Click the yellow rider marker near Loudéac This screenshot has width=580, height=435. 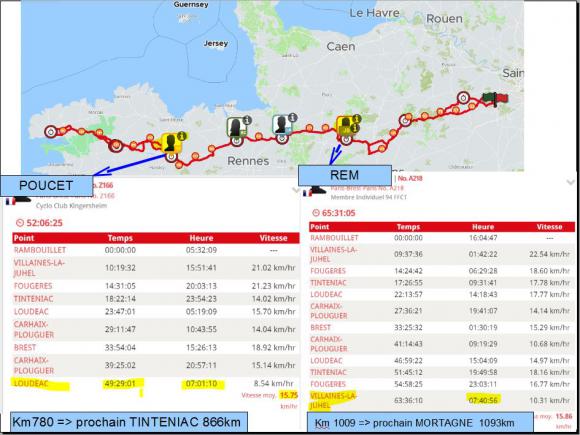[x=172, y=142]
